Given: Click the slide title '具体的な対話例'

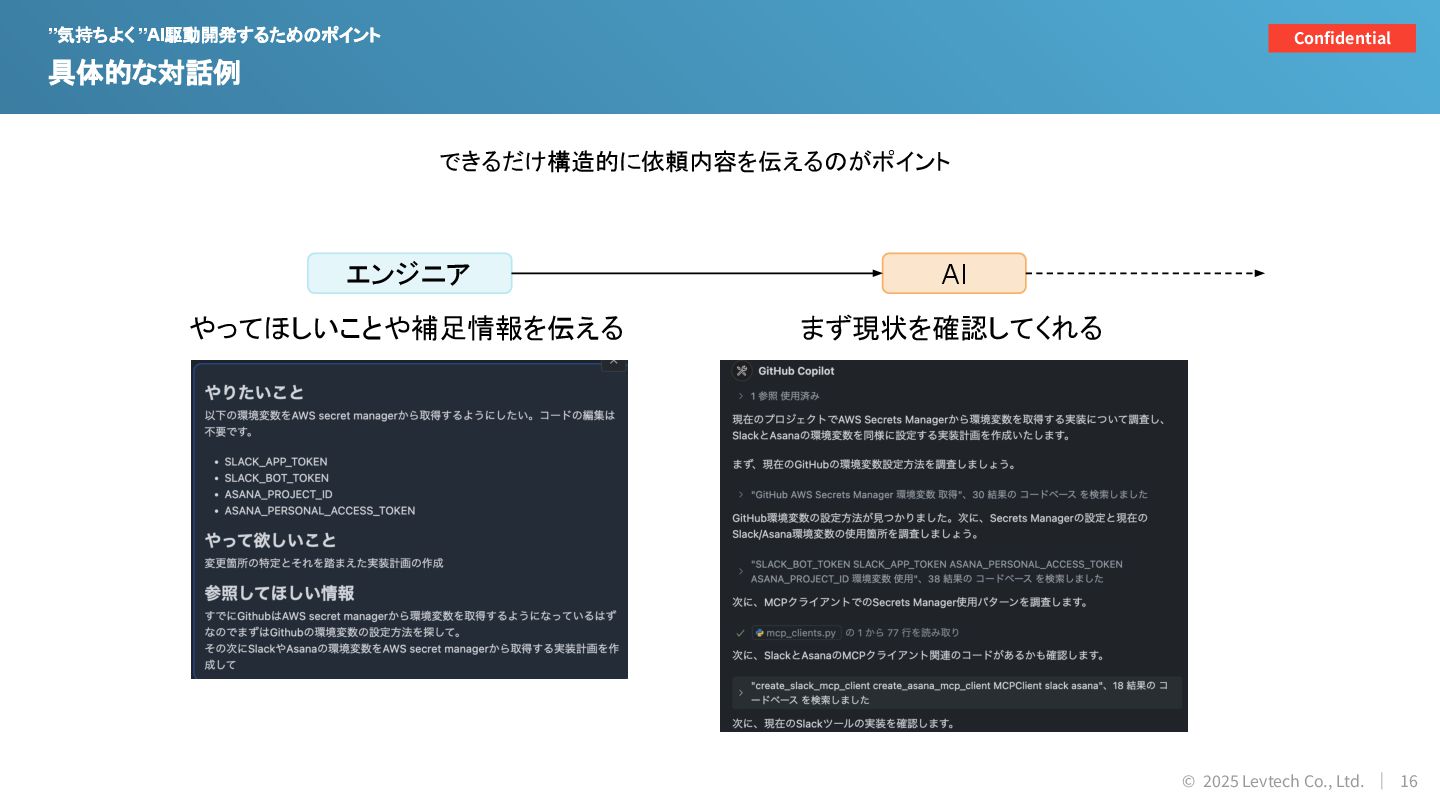Looking at the screenshot, I should coord(144,73).
